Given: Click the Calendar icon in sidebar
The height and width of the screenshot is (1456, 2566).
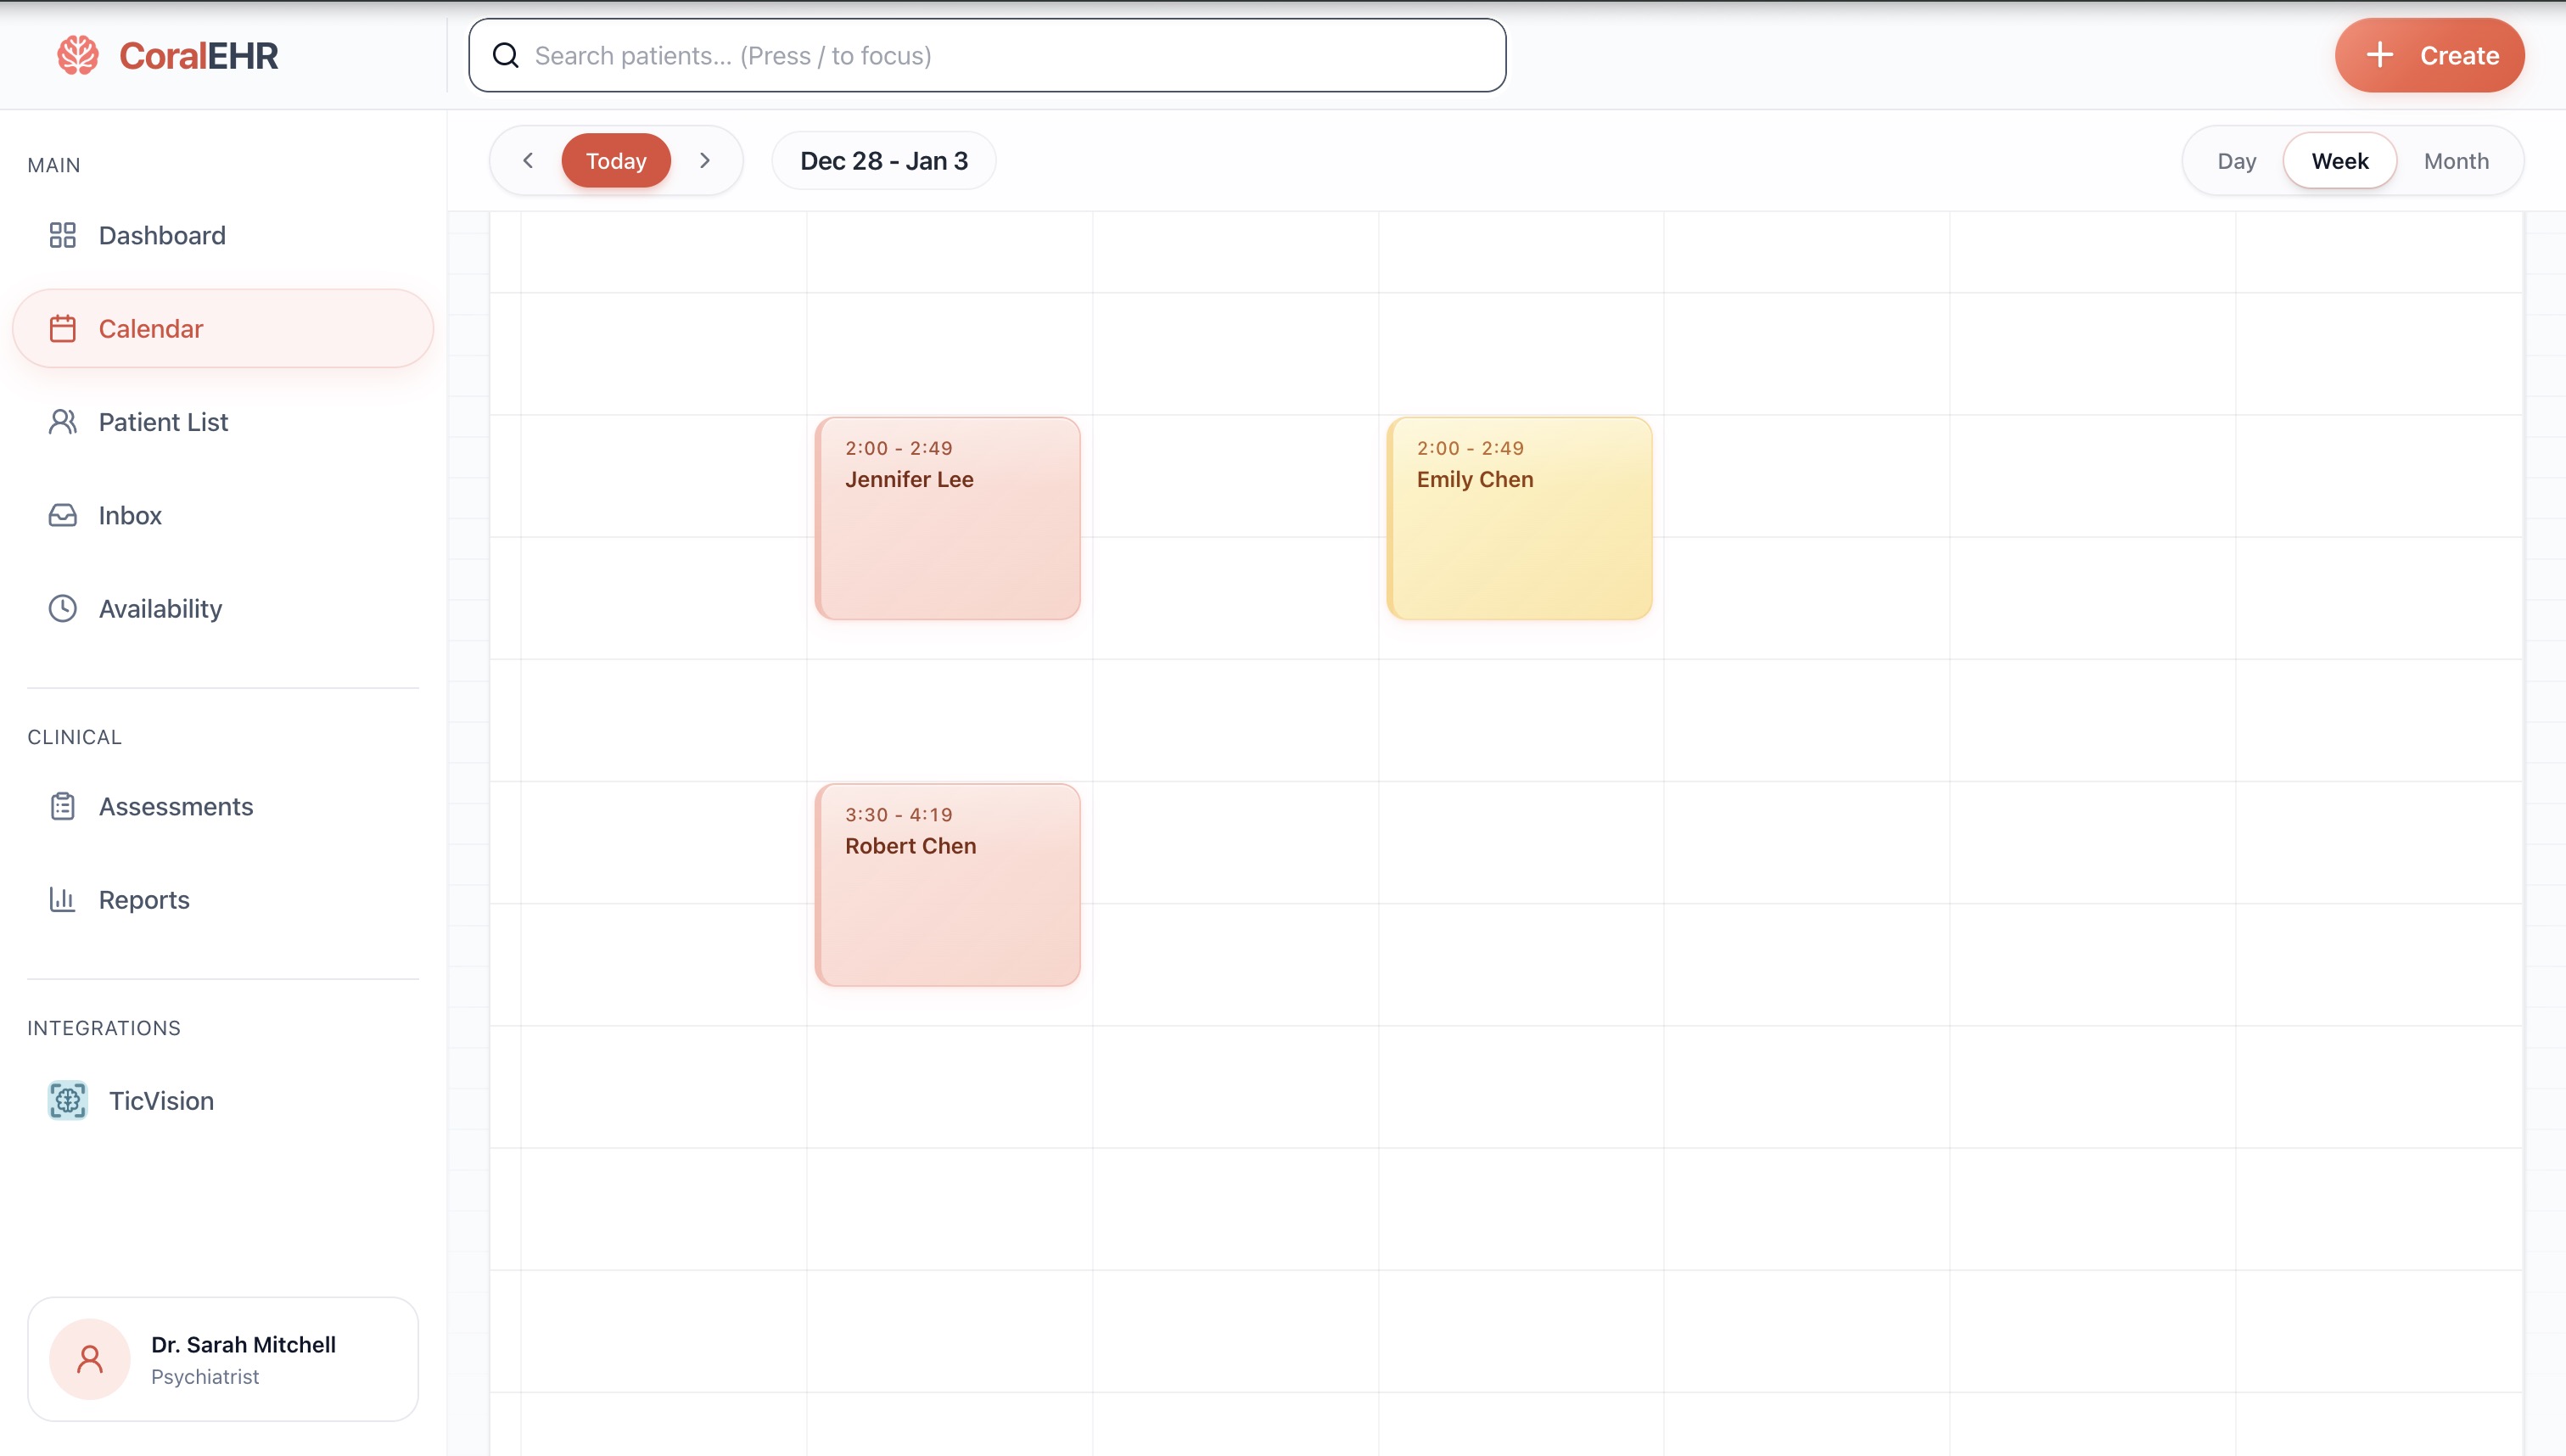Looking at the screenshot, I should pyautogui.click(x=63, y=328).
